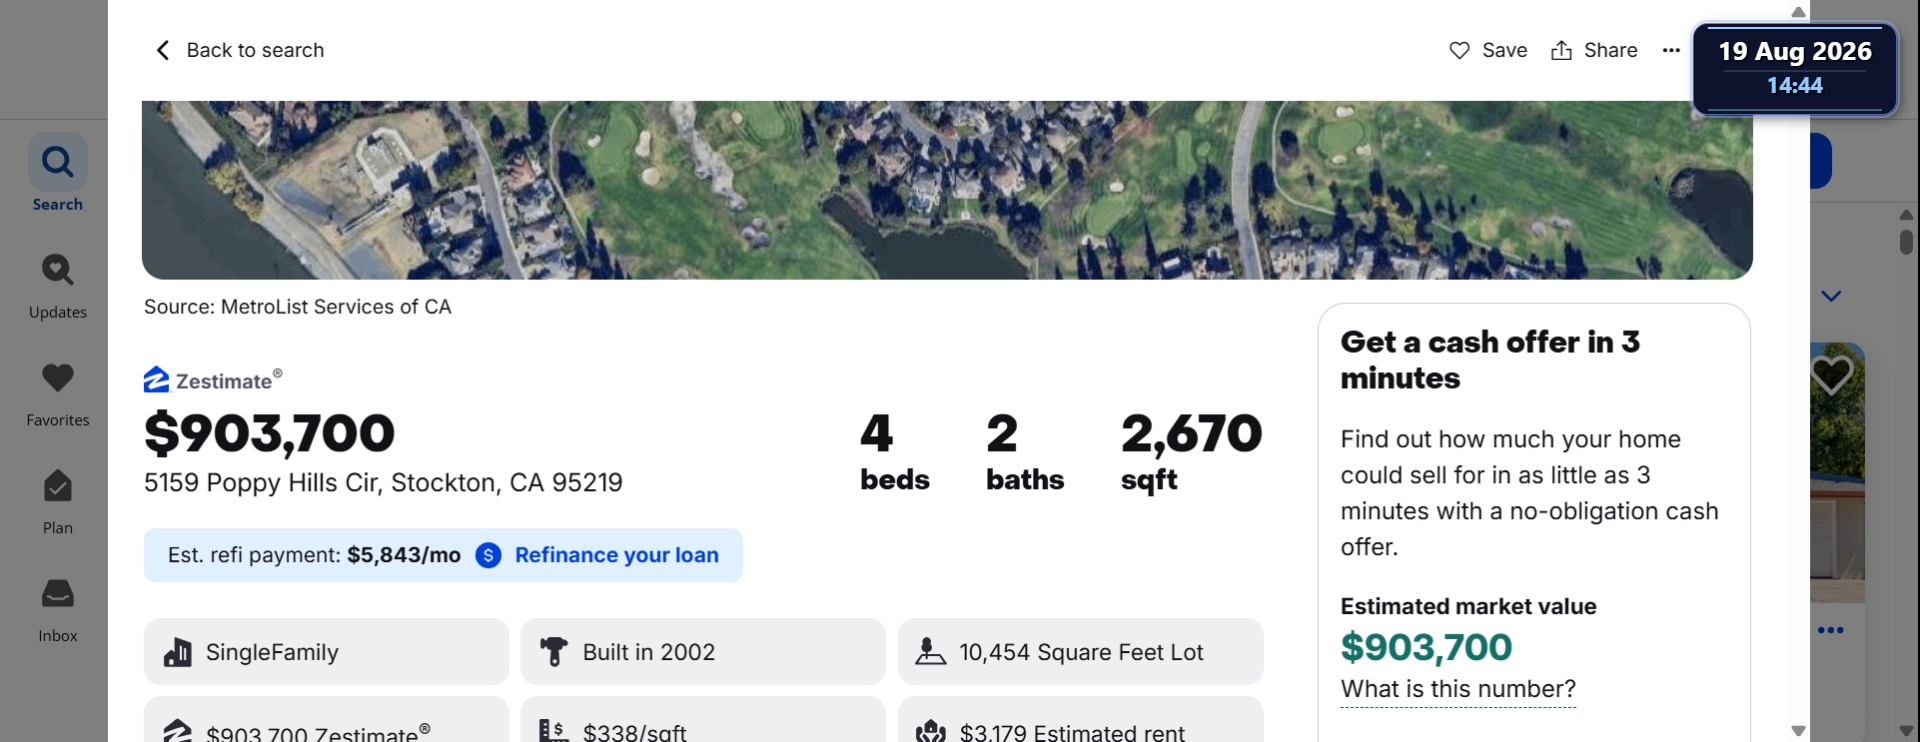Image resolution: width=1920 pixels, height=742 pixels.
Task: Click the Save heart icon
Action: coord(1460,50)
